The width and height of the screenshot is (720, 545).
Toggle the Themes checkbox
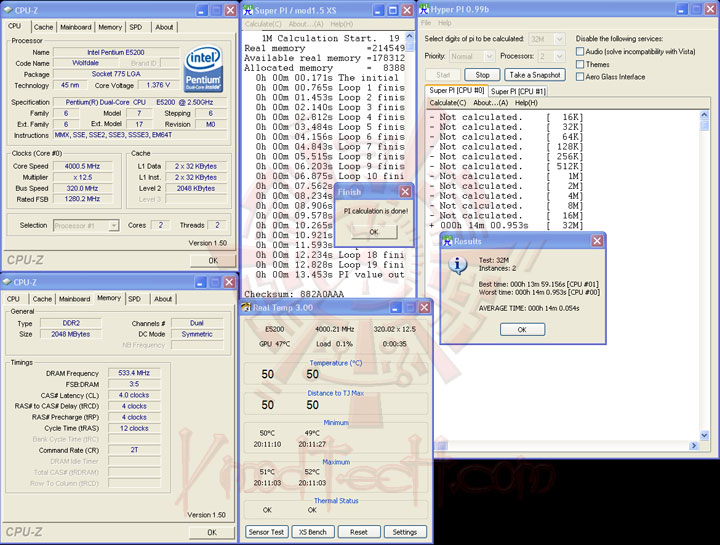580,64
